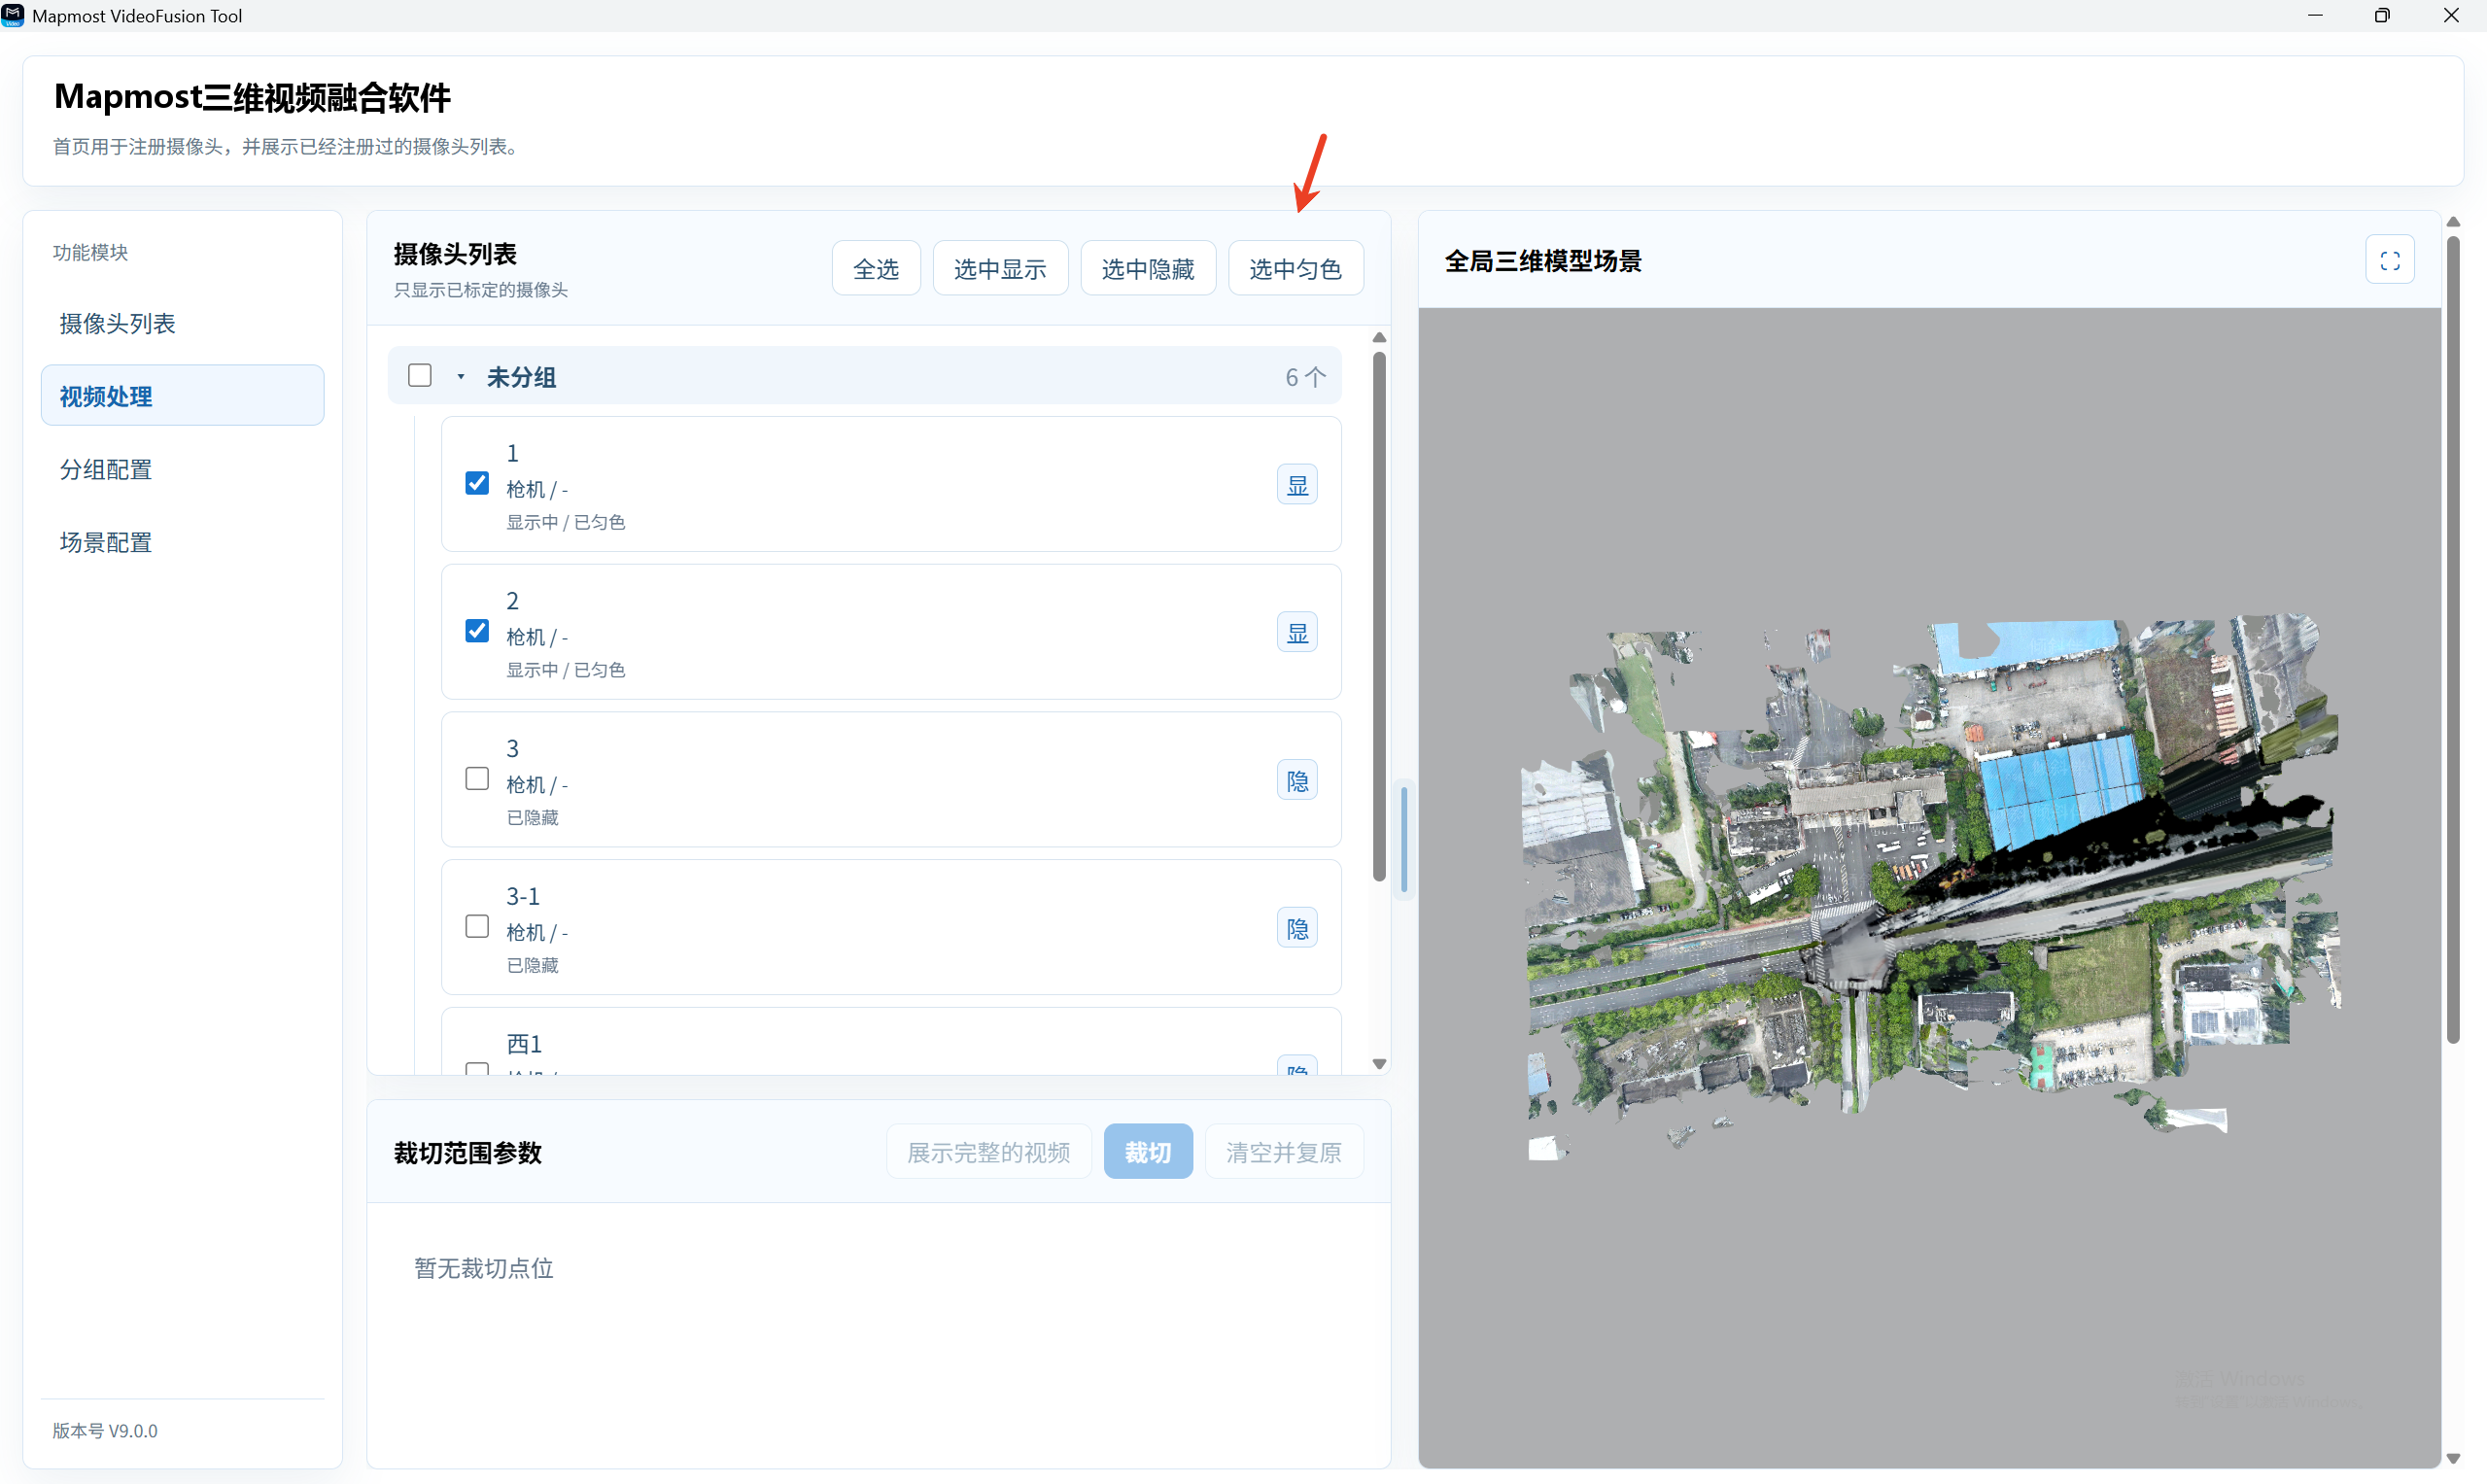Toggle visibility button for camera 2
The height and width of the screenshot is (1484, 2487).
click(x=1296, y=632)
